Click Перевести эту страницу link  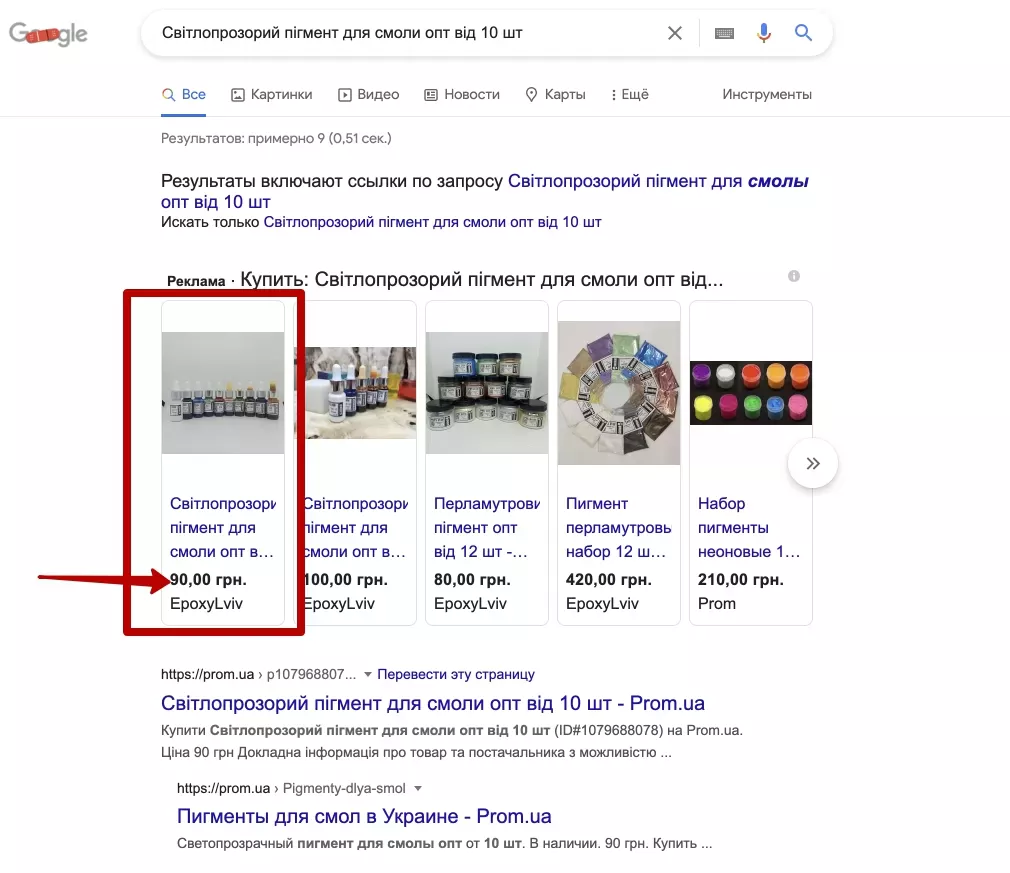coord(456,675)
